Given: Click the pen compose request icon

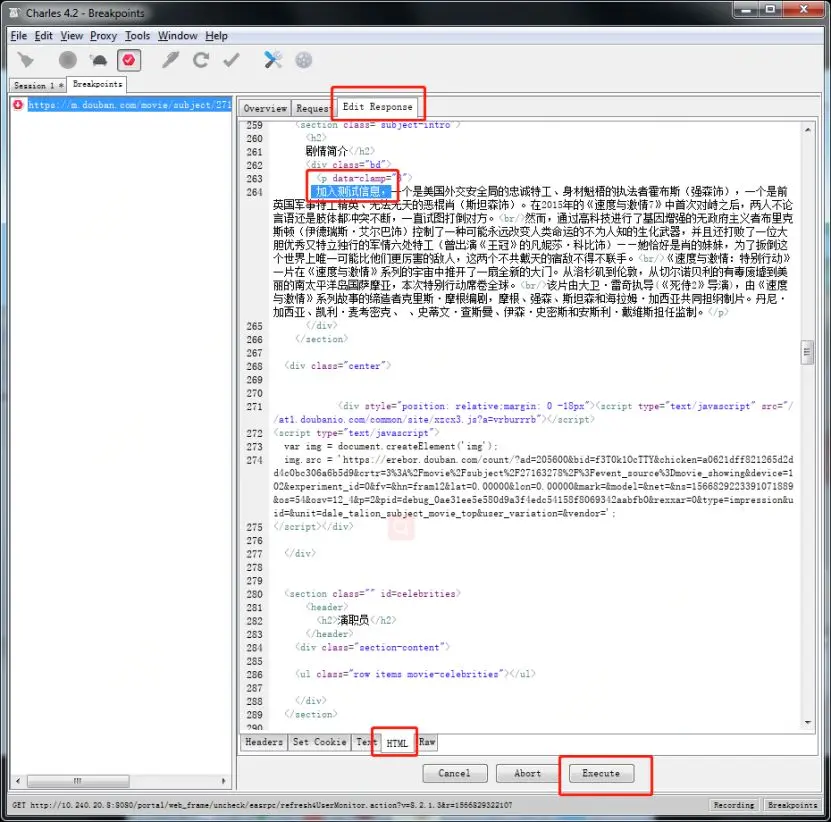Looking at the screenshot, I should (170, 60).
